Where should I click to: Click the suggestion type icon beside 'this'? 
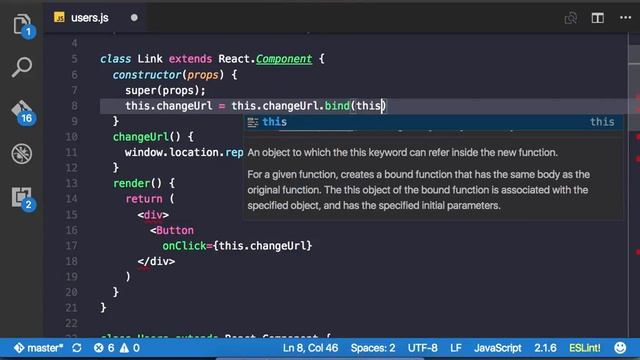point(253,122)
